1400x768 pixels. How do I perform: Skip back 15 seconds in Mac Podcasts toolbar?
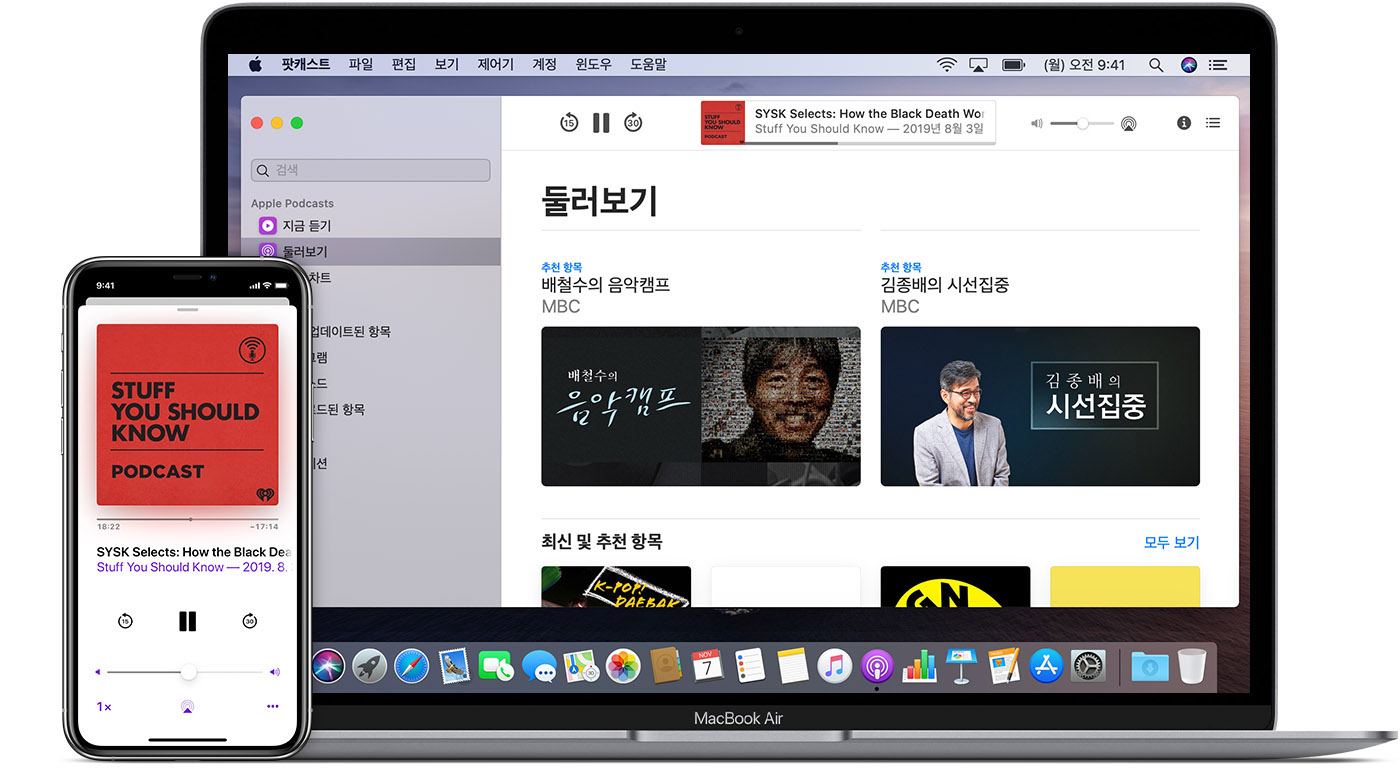569,123
